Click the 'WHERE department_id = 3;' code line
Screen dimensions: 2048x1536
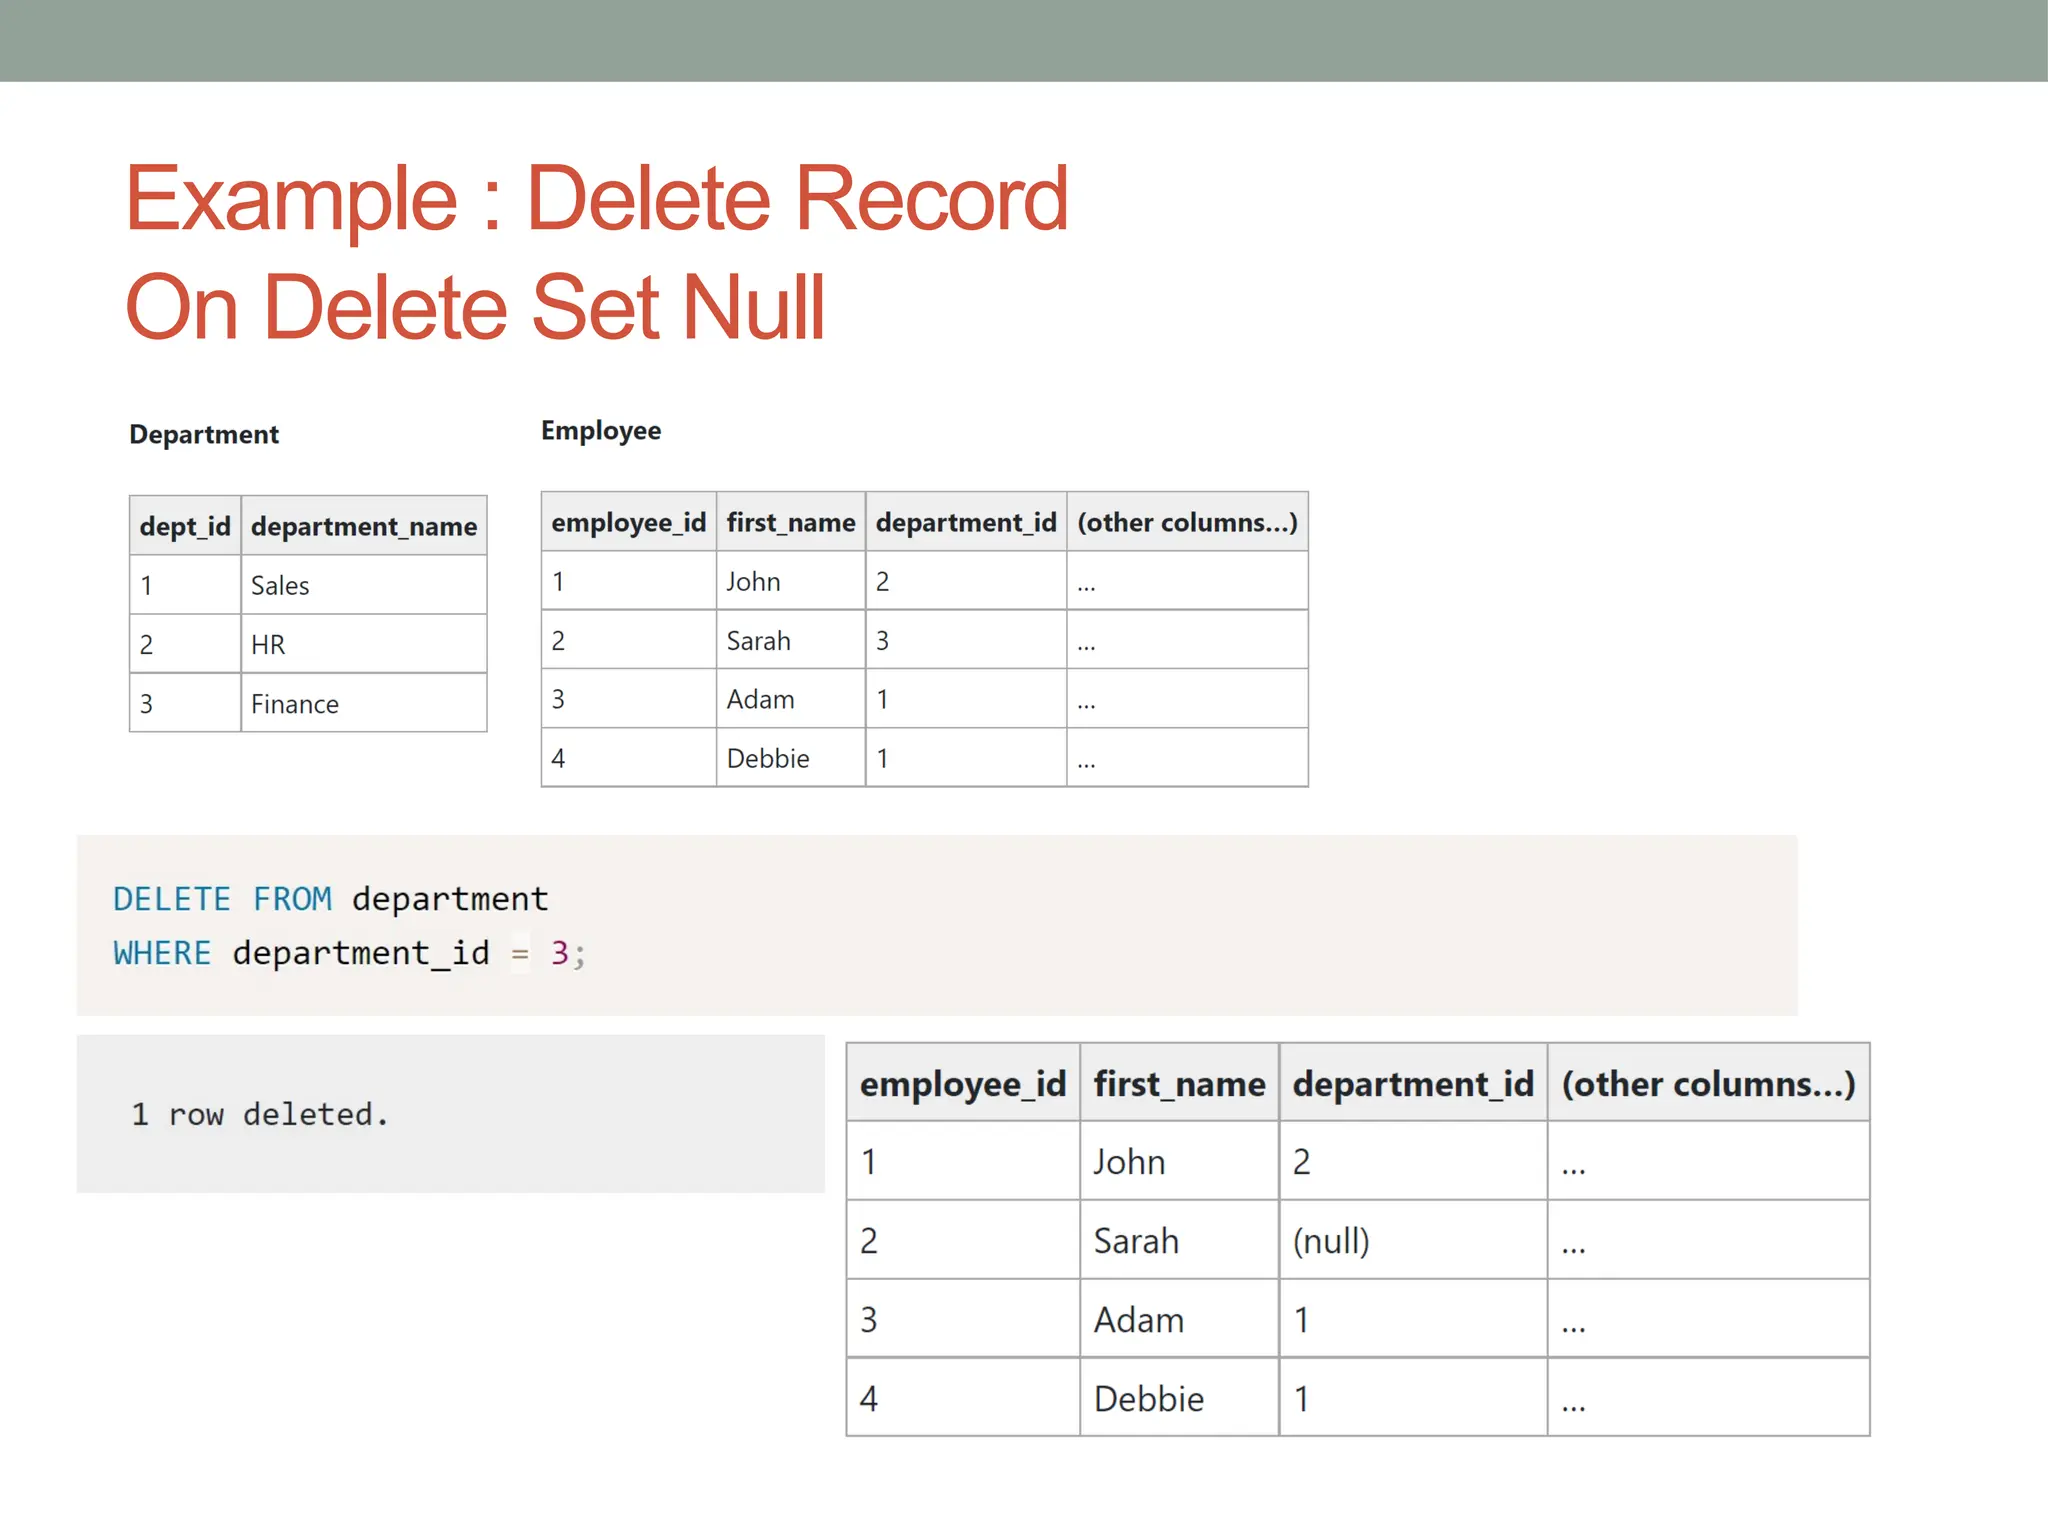point(349,953)
